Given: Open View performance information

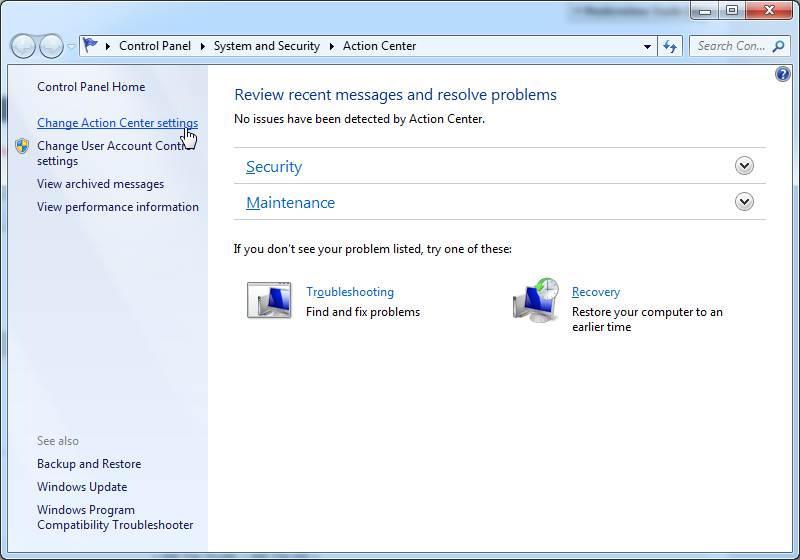Looking at the screenshot, I should point(118,207).
